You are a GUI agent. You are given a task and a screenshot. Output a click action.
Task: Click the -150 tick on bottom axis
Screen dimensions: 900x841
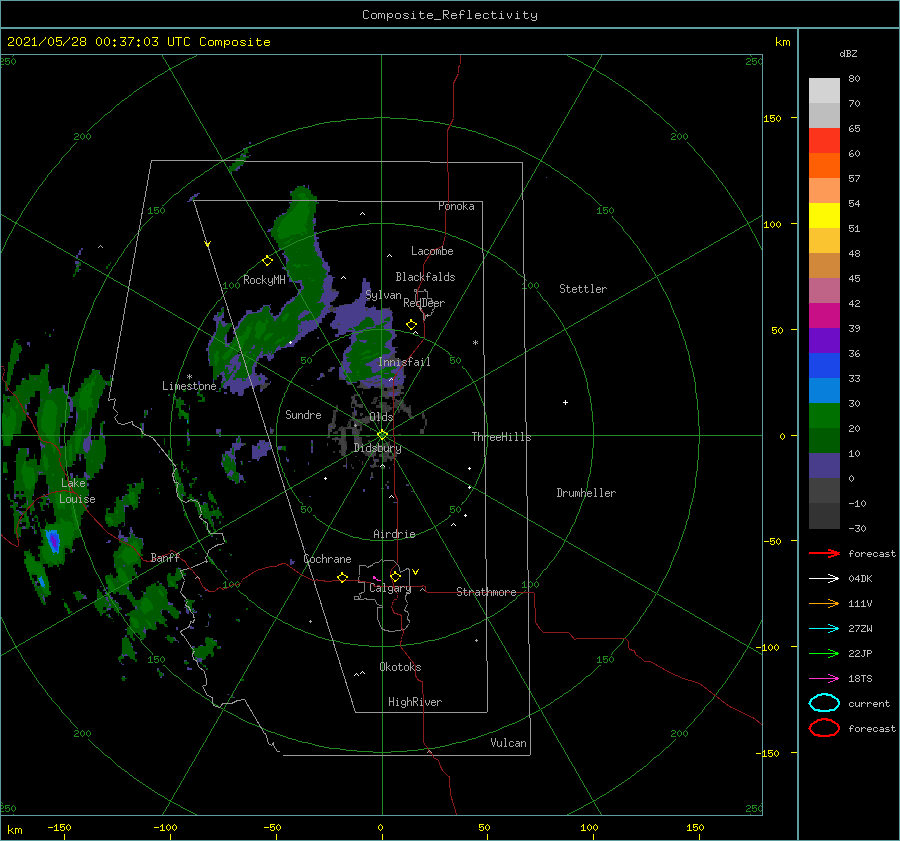[x=59, y=827]
